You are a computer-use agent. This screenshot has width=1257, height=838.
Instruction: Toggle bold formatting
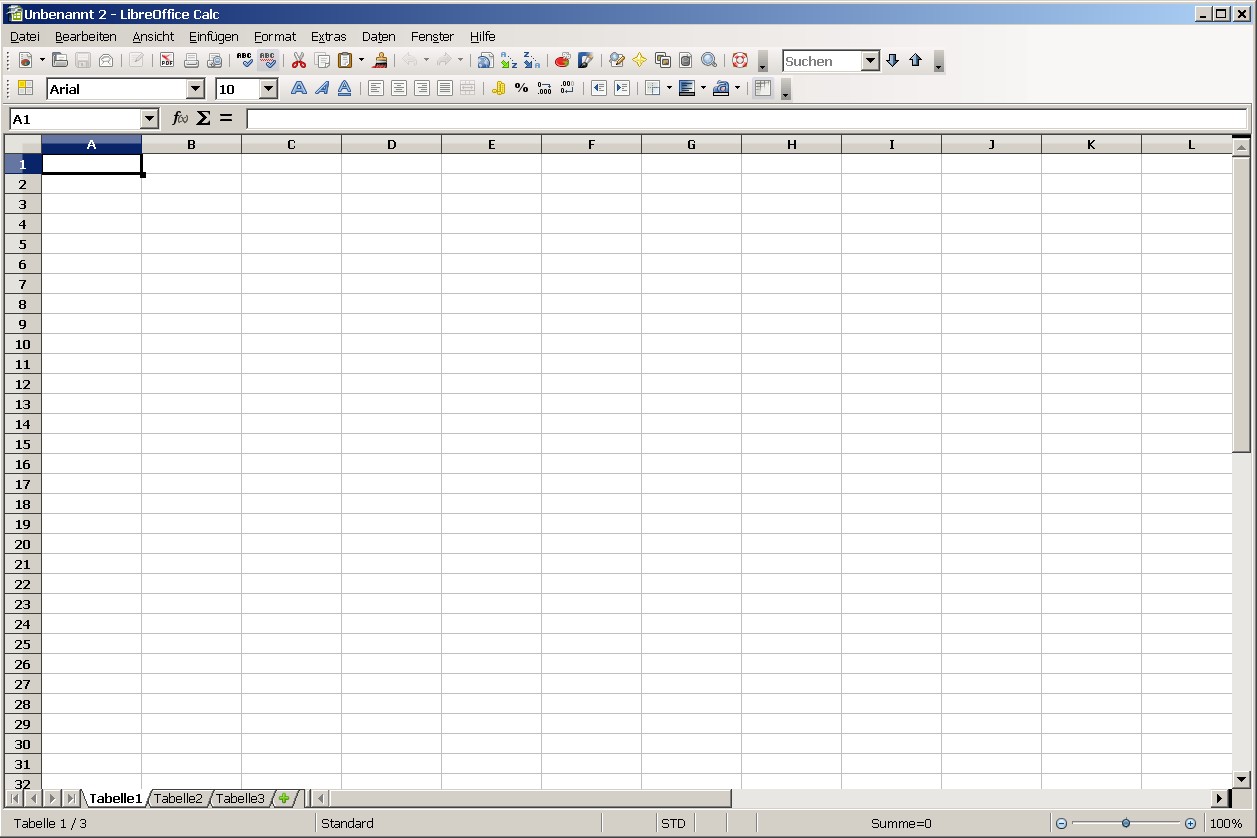(x=298, y=88)
